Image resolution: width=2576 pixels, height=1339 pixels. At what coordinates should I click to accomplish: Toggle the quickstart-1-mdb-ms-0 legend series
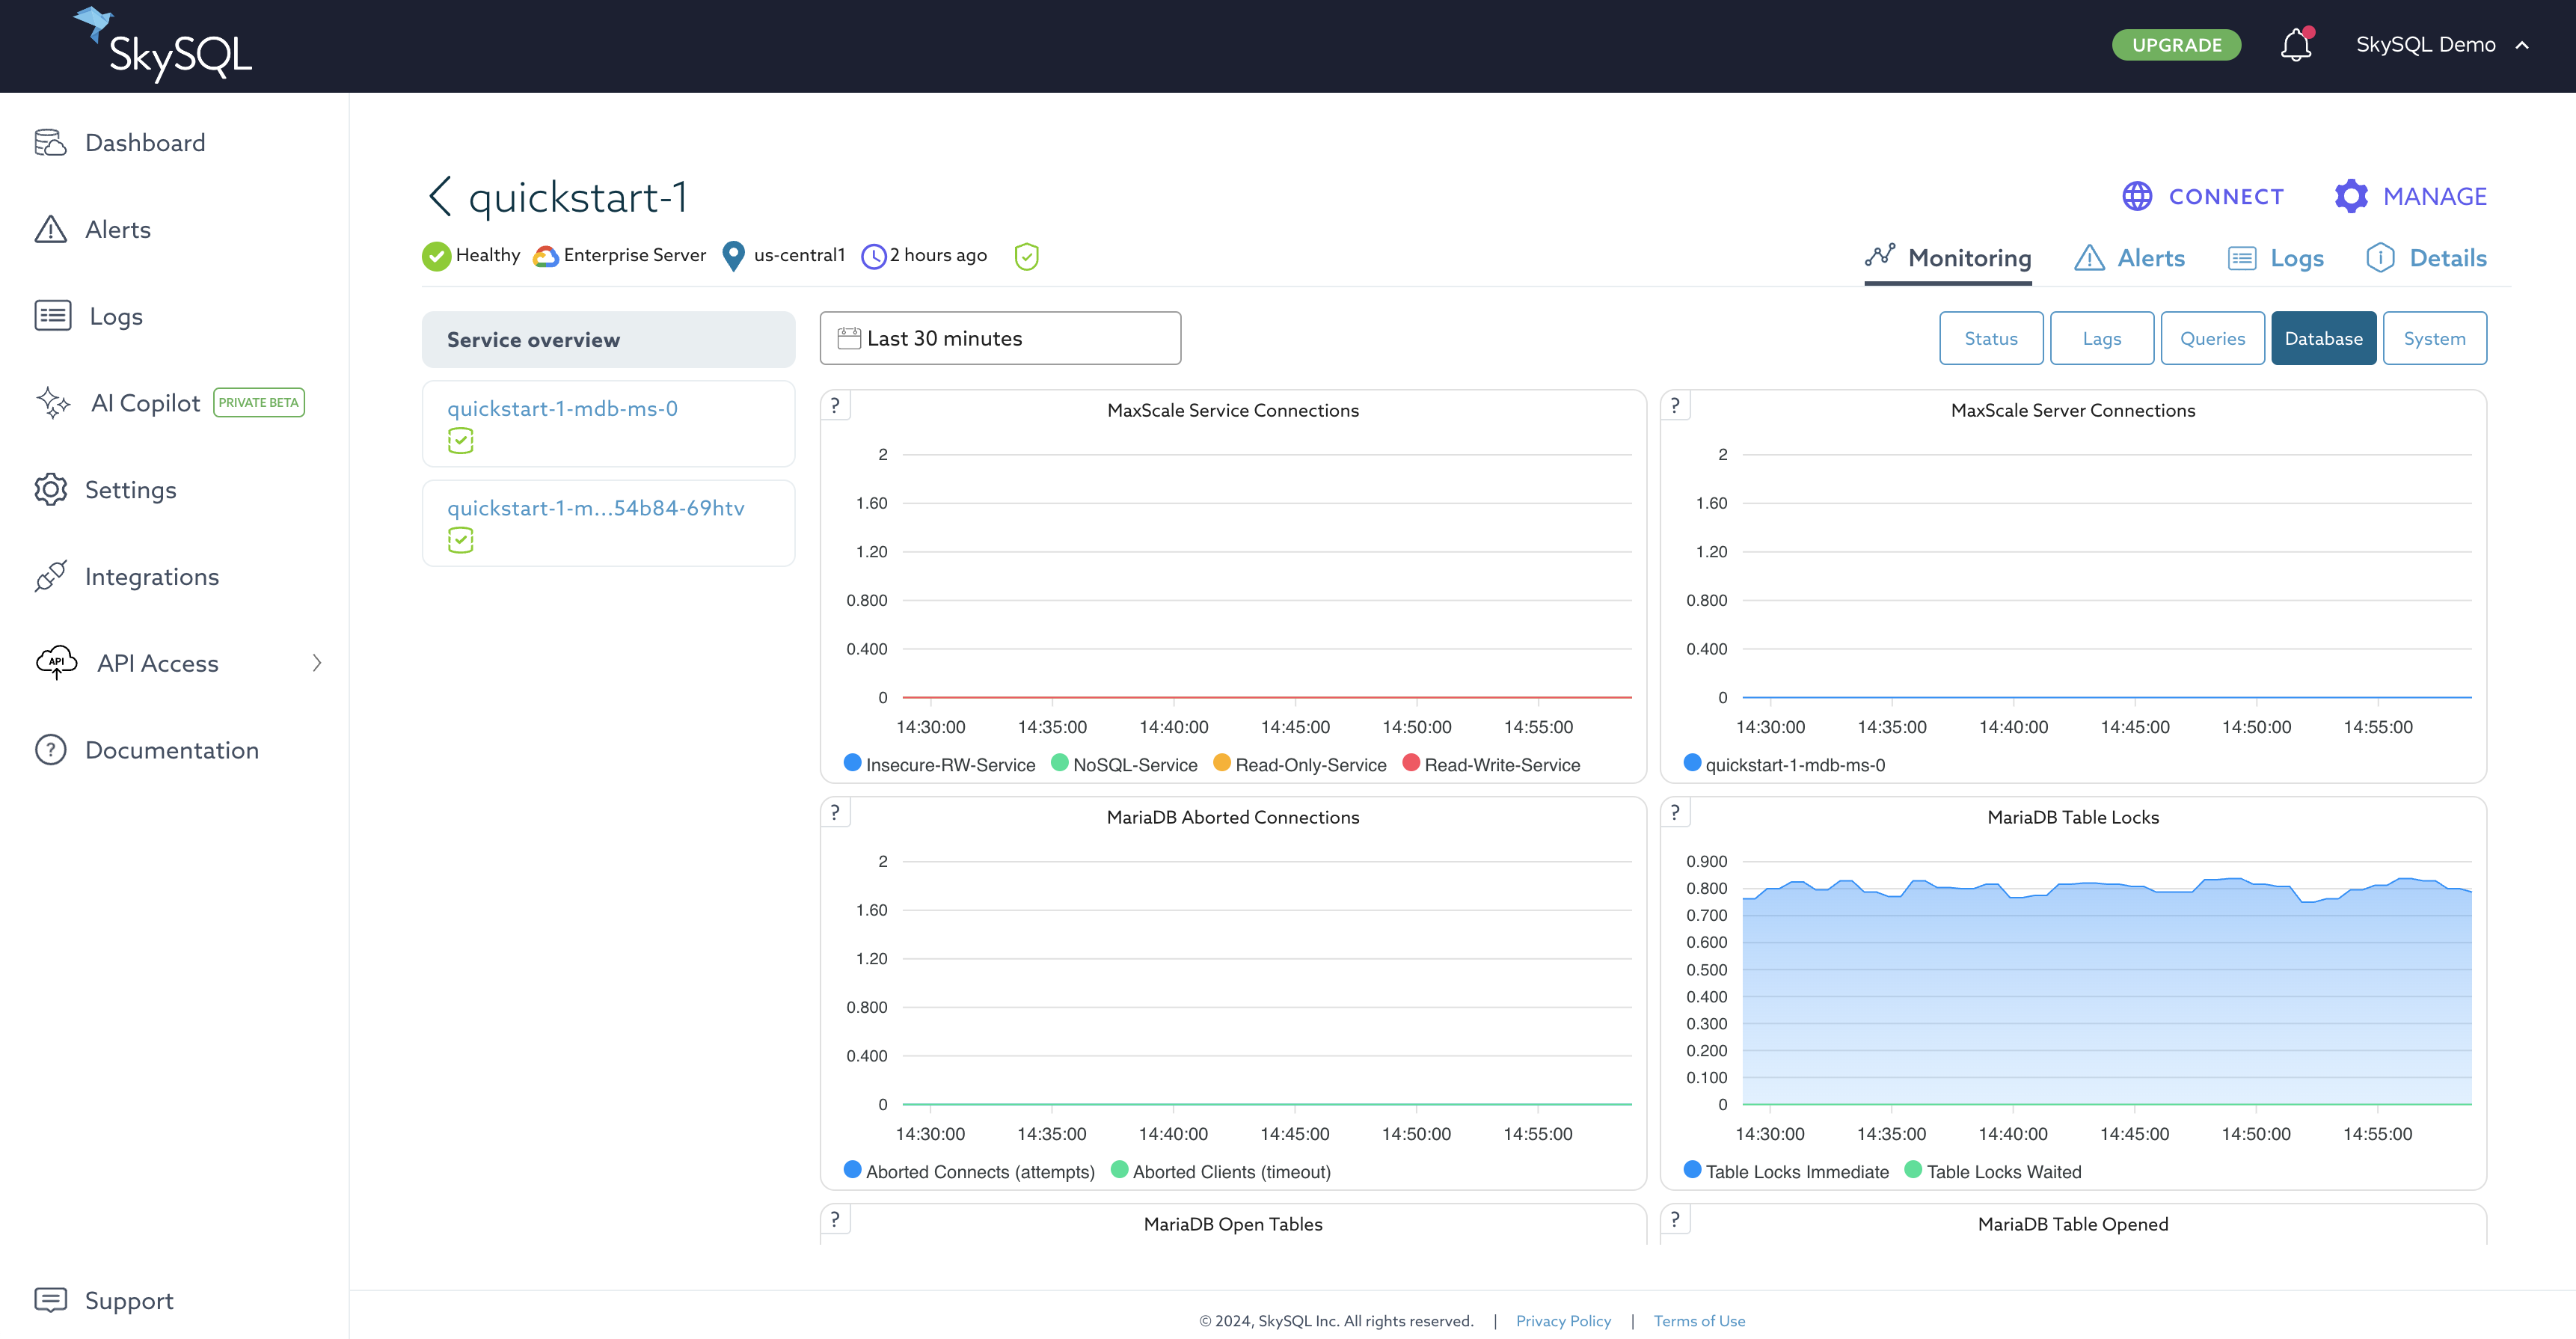pos(1784,764)
